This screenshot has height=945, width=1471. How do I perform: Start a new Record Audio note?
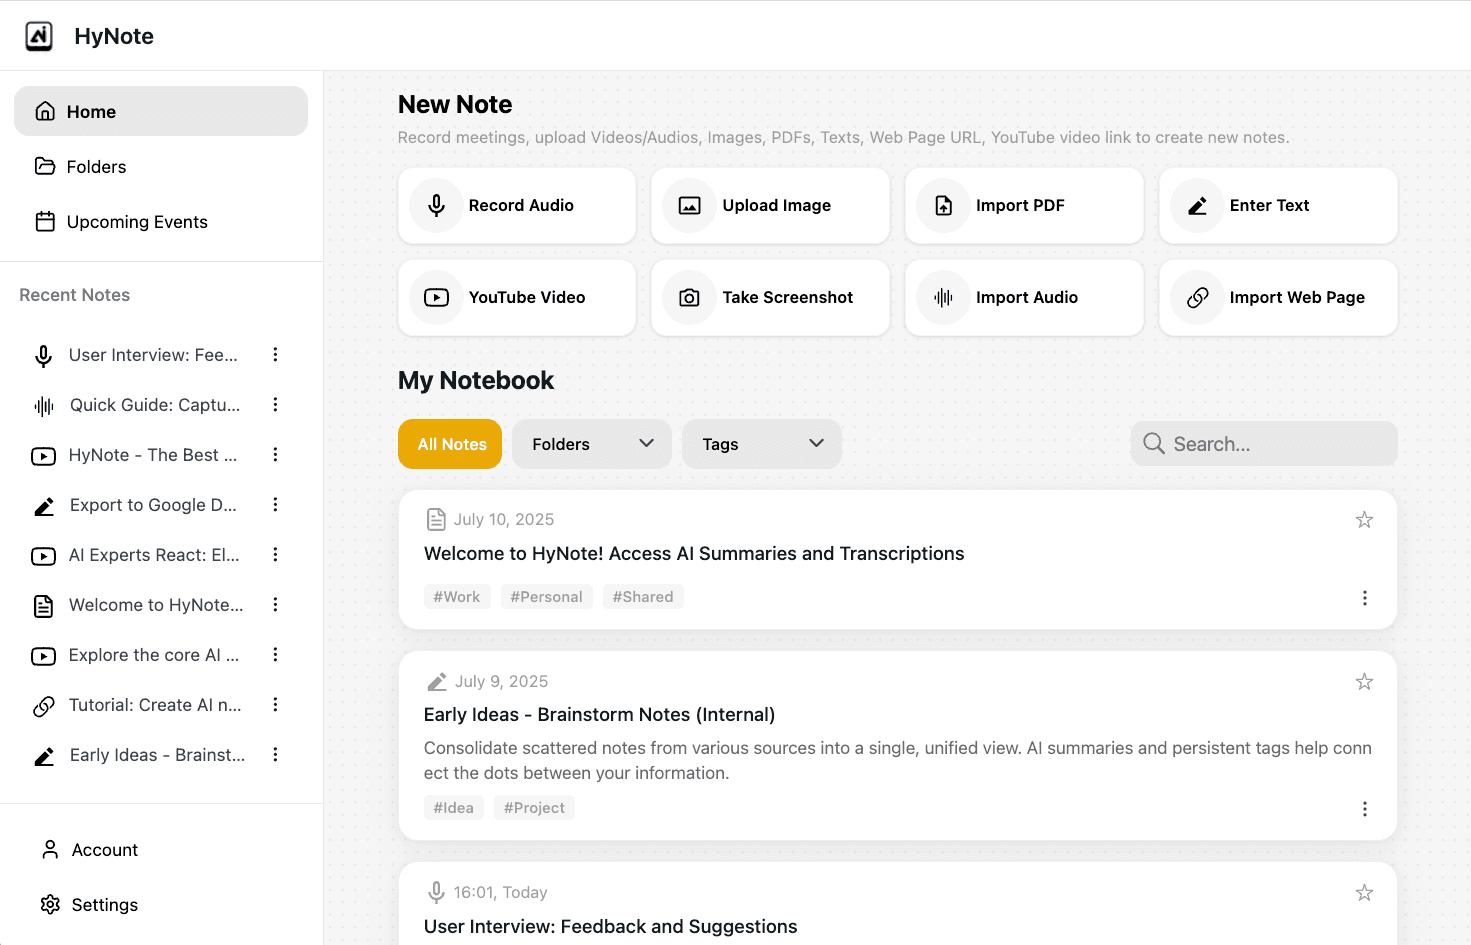(517, 205)
